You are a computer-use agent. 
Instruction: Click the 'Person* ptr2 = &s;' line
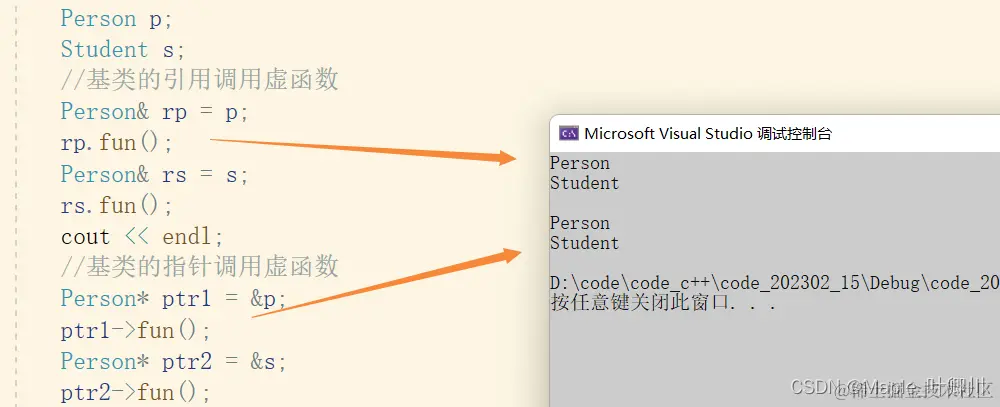tap(173, 361)
